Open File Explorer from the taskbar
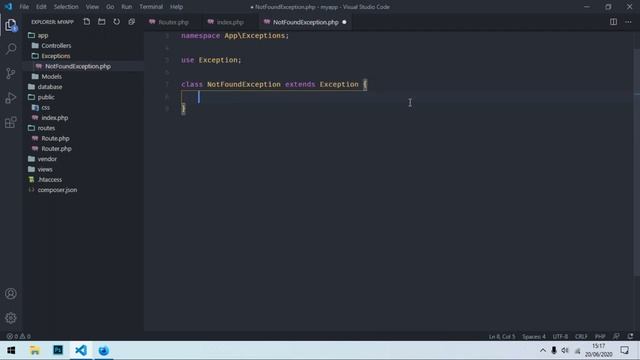The image size is (640, 360). 35,350
